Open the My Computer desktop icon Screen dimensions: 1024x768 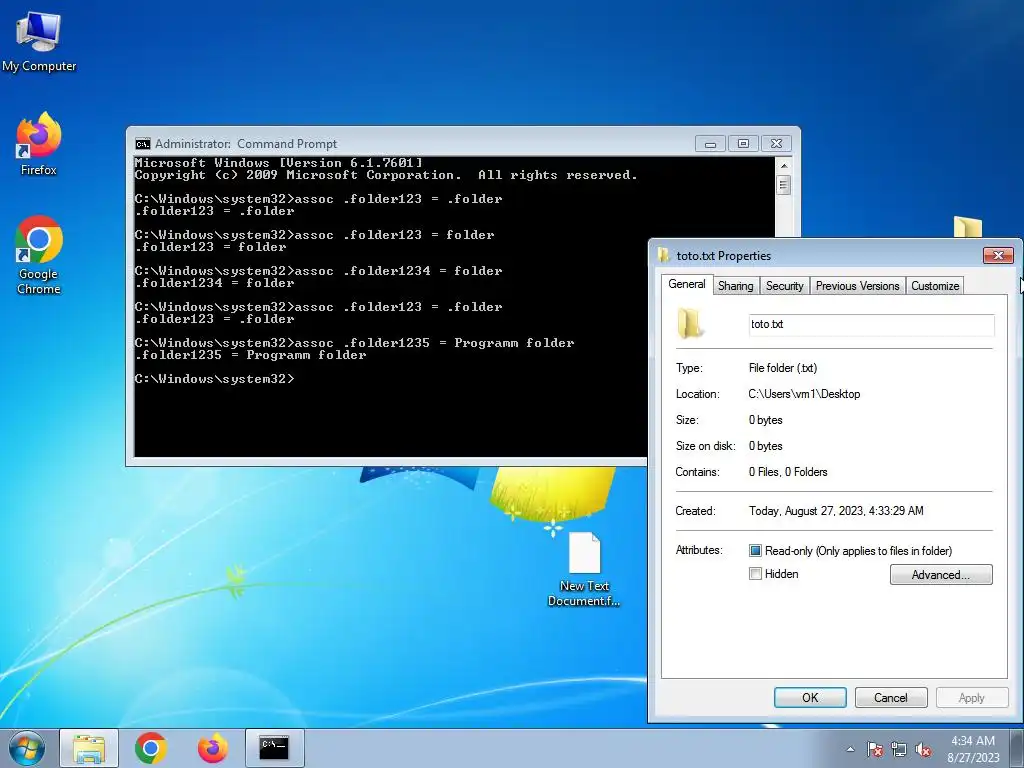pos(39,42)
